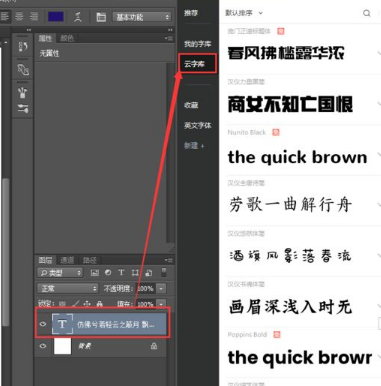This screenshot has height=386, width=381.
Task: Select right align text icon
Action: 34,16
